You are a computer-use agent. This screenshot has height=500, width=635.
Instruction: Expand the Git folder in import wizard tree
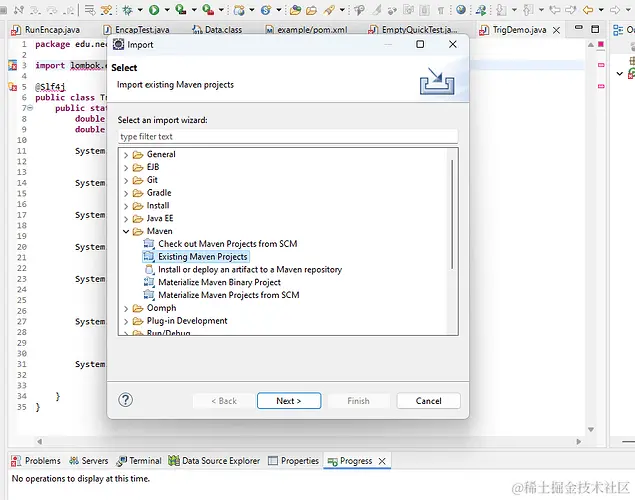click(126, 181)
